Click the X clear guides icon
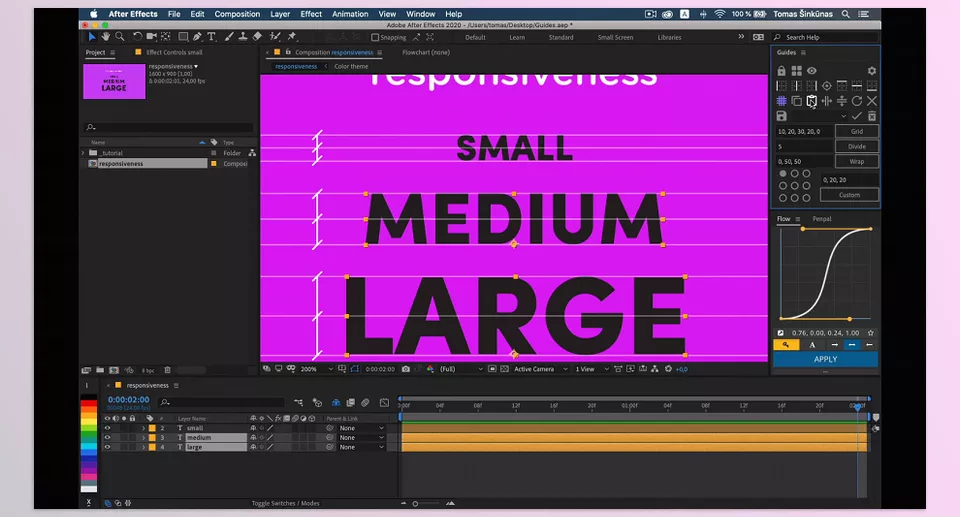Viewport: 960px width, 517px height. coord(872,100)
